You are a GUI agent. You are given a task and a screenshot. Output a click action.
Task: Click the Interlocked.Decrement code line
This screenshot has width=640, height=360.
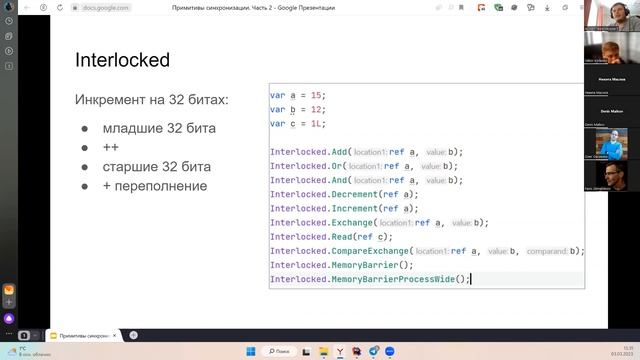[344, 194]
